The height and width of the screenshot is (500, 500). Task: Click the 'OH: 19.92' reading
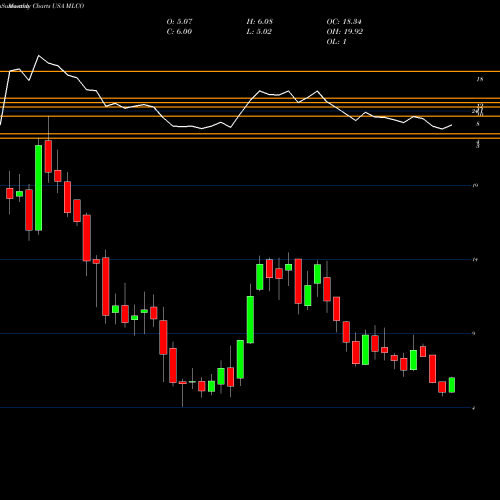point(345,32)
